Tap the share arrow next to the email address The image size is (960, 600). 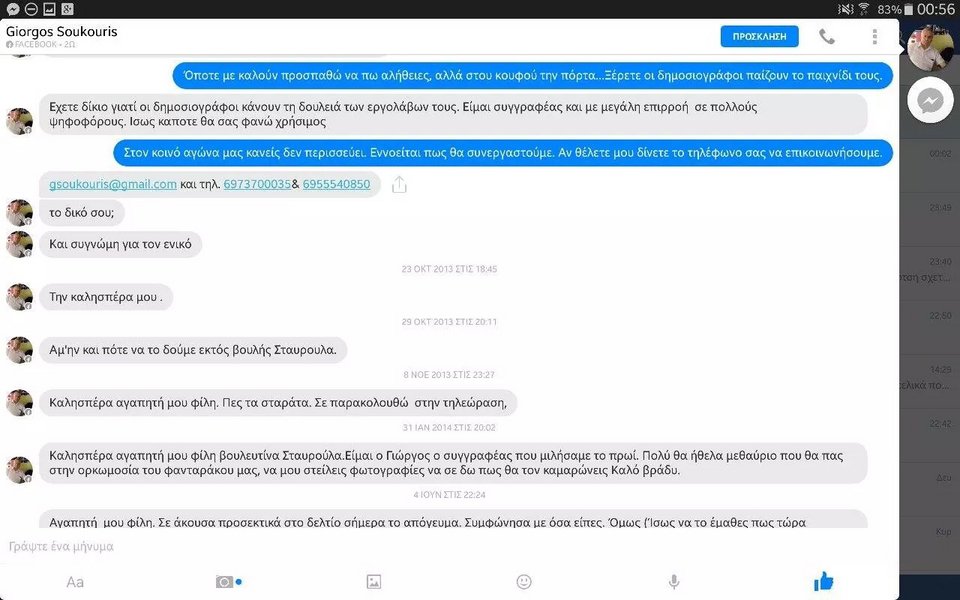399,184
